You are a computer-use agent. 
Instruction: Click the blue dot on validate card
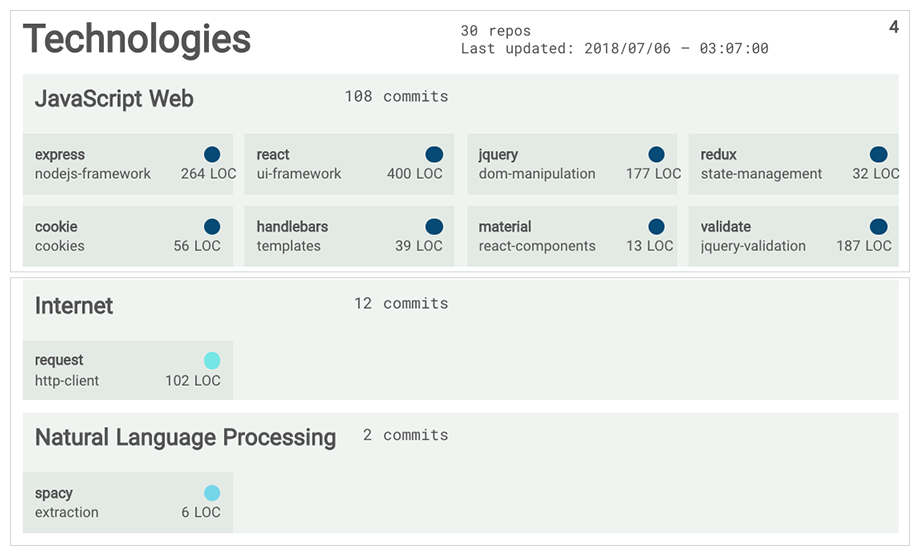pyautogui.click(x=878, y=227)
